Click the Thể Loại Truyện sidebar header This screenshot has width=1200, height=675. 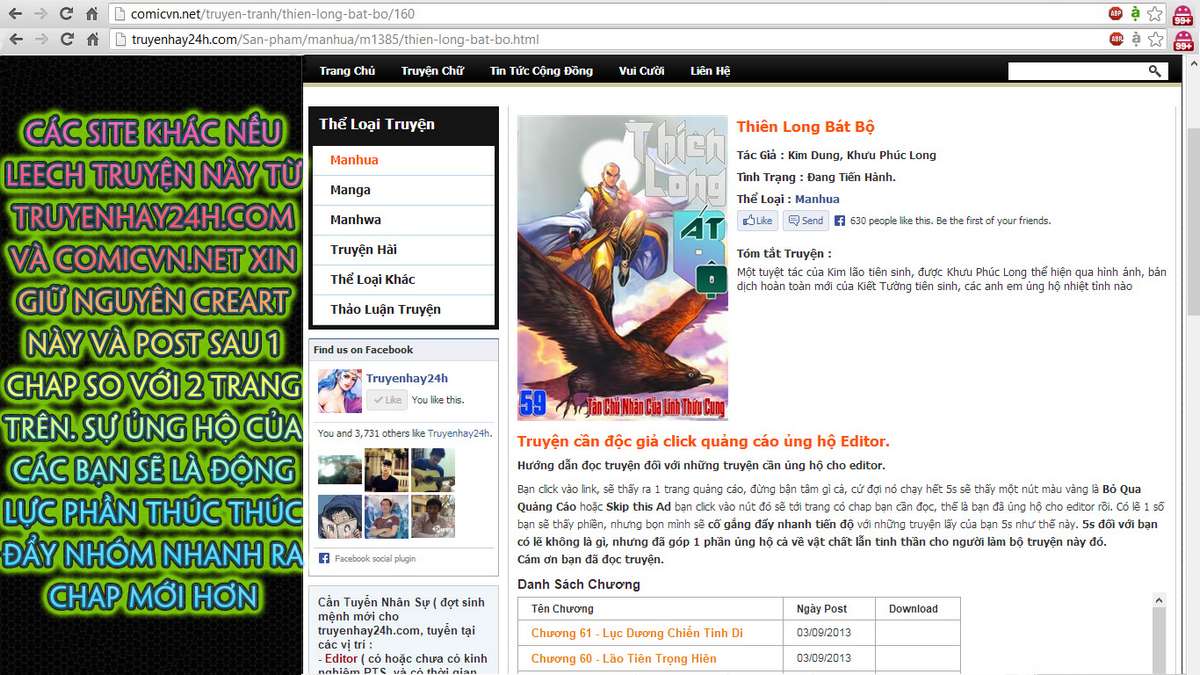[x=377, y=125]
